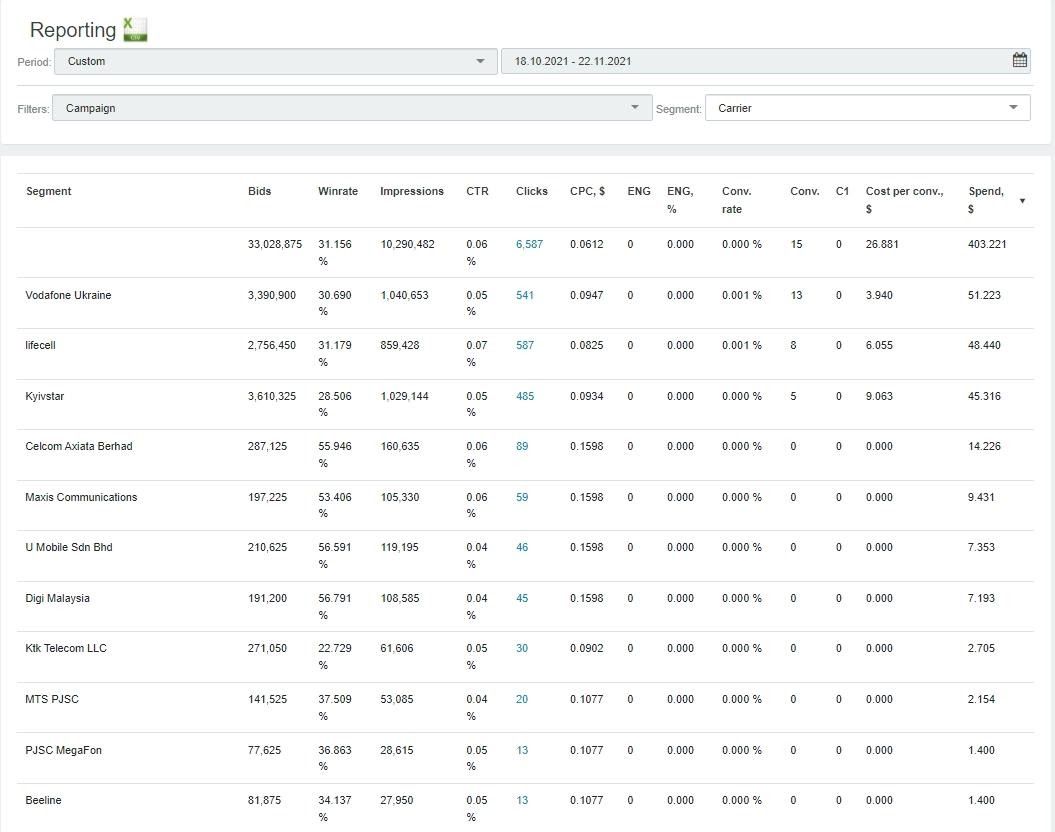The image size is (1055, 832).
Task: Sort by Cost per conv. column header
Action: pos(904,191)
